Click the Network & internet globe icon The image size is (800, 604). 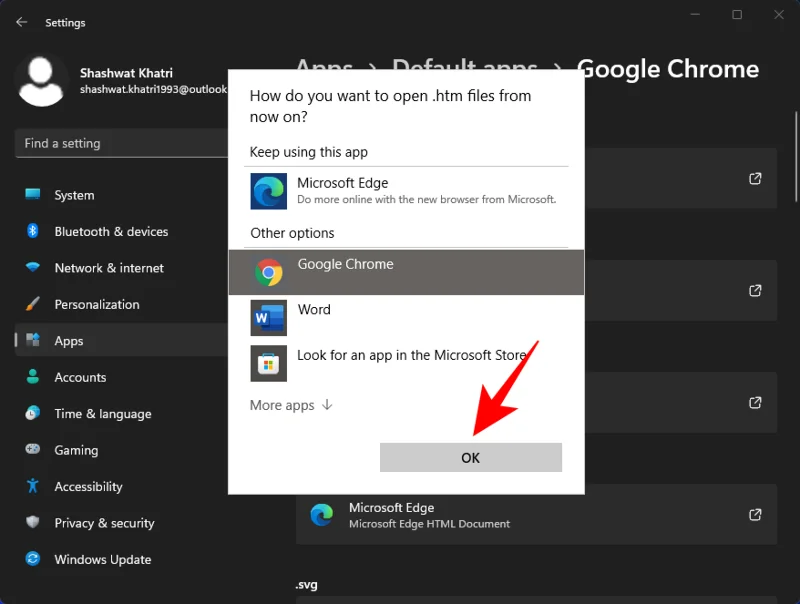coord(31,268)
